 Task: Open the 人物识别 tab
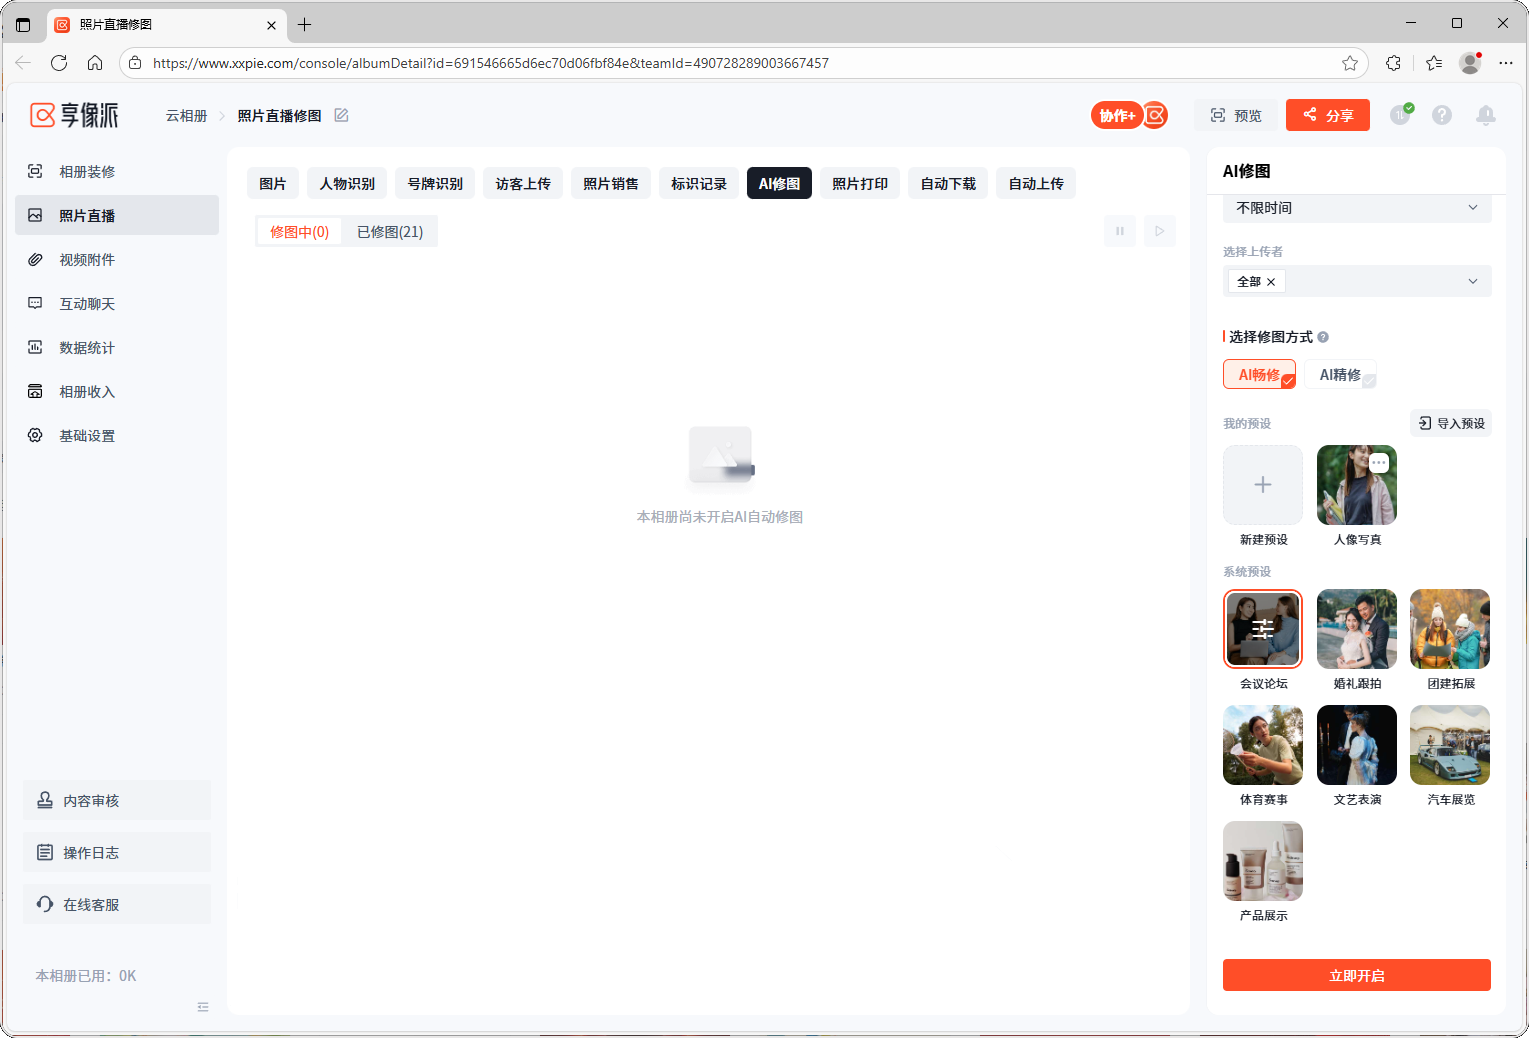pyautogui.click(x=347, y=184)
